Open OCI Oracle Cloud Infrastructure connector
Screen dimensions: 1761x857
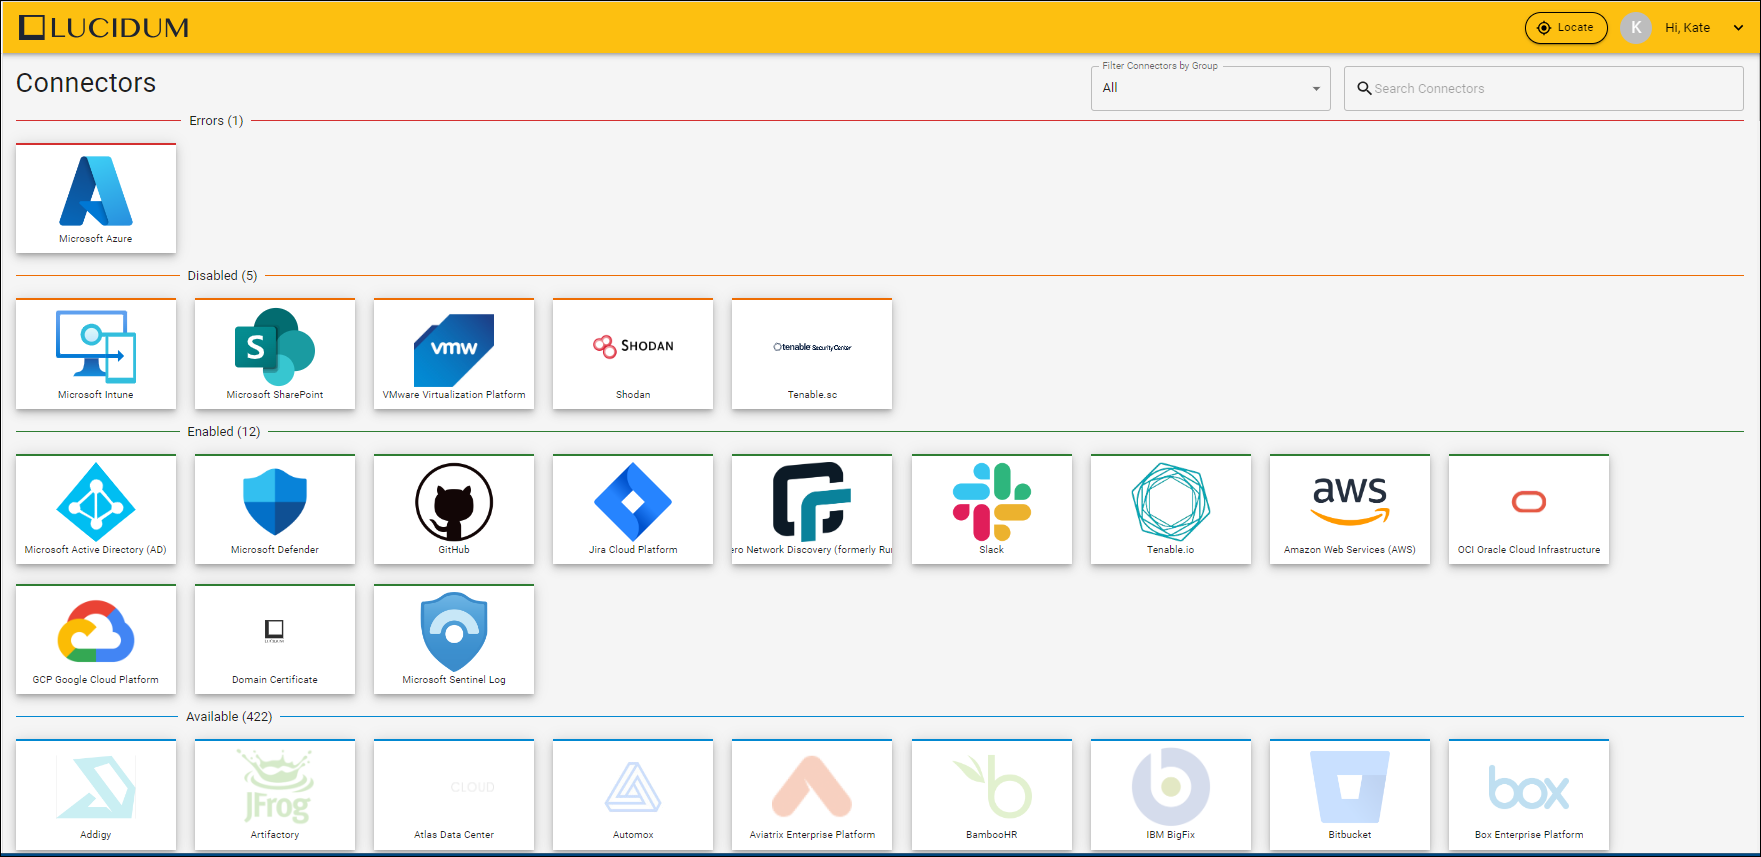[1529, 509]
